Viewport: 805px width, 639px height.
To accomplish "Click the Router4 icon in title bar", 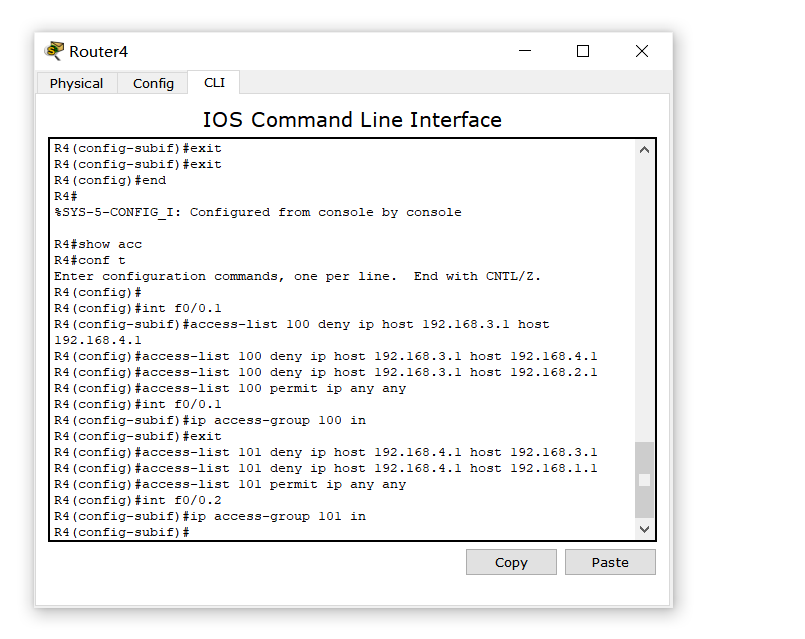I will click(x=54, y=51).
